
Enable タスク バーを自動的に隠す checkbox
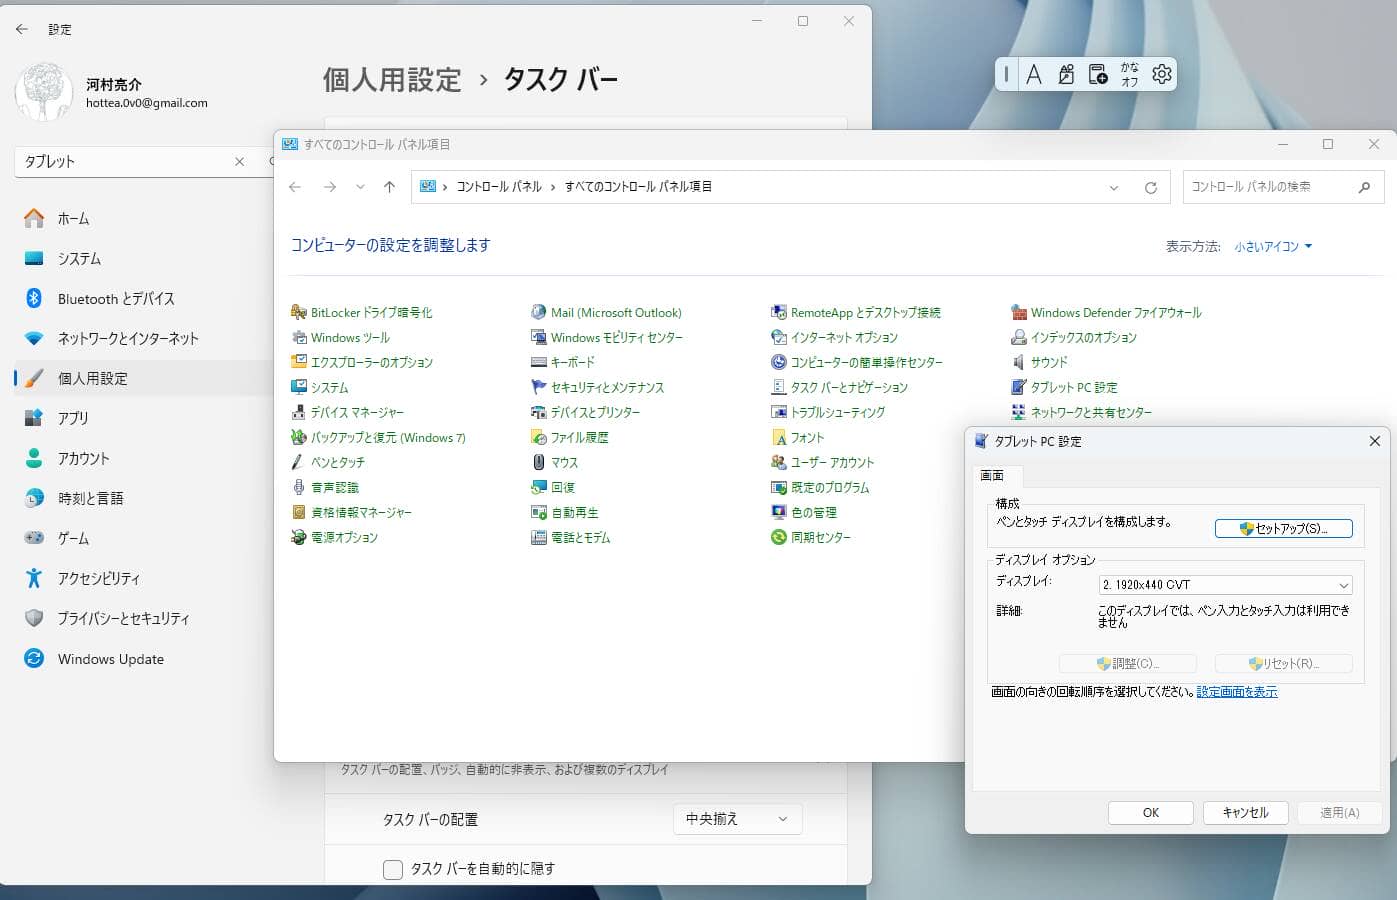(x=393, y=869)
